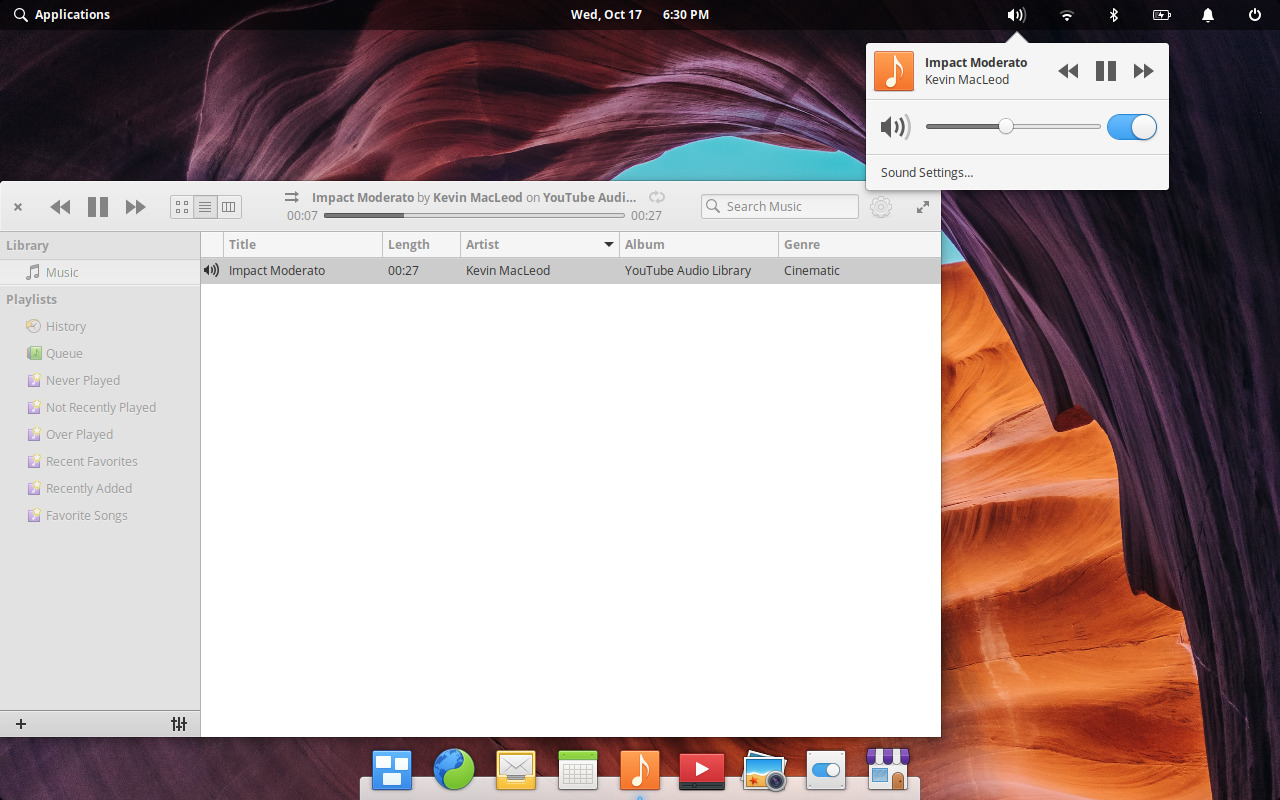This screenshot has width=1280, height=800.
Task: Select the Recently Added playlist
Action: (88, 488)
